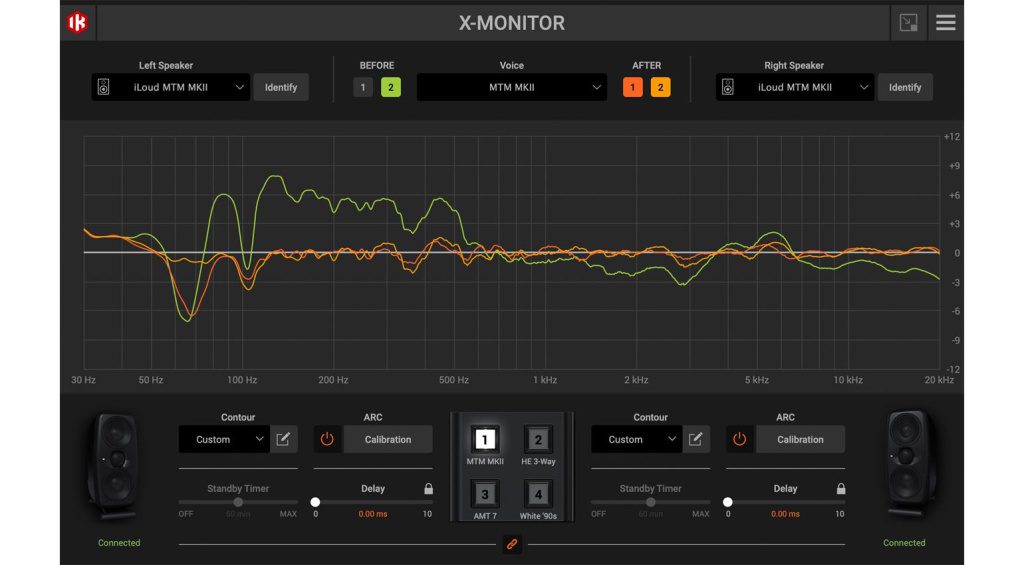Click the left Delay lock icon
The image size is (1024, 565).
pos(428,489)
